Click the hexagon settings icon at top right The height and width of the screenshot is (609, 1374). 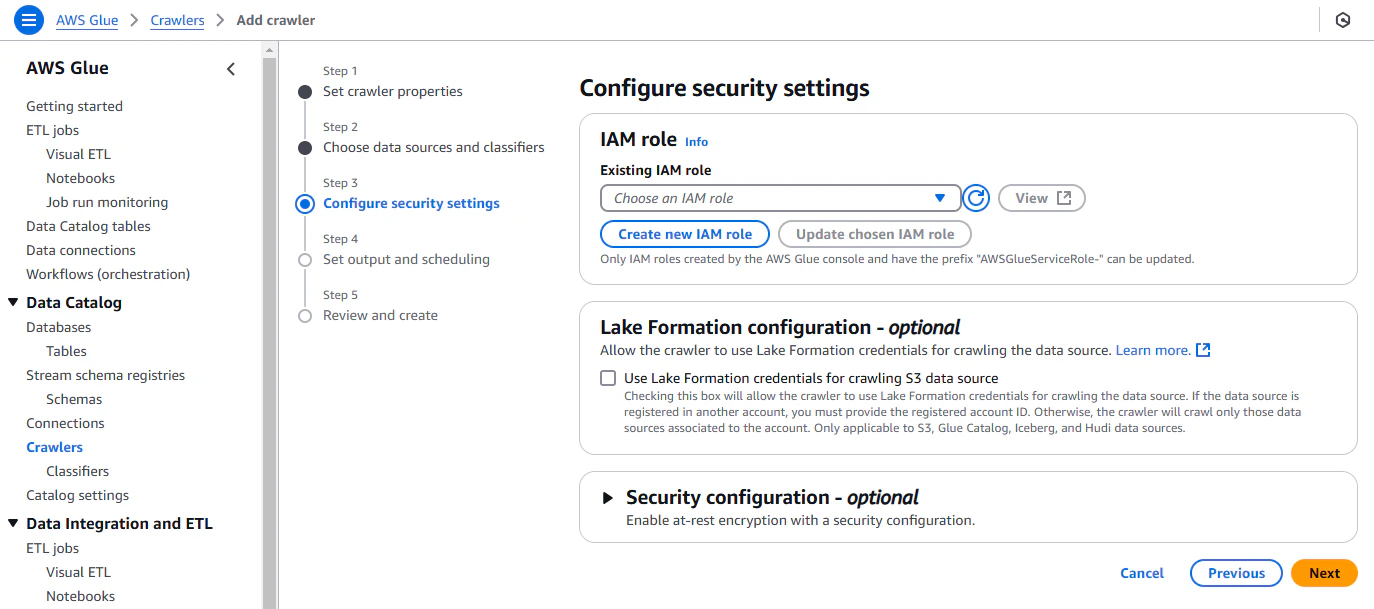(x=1343, y=20)
